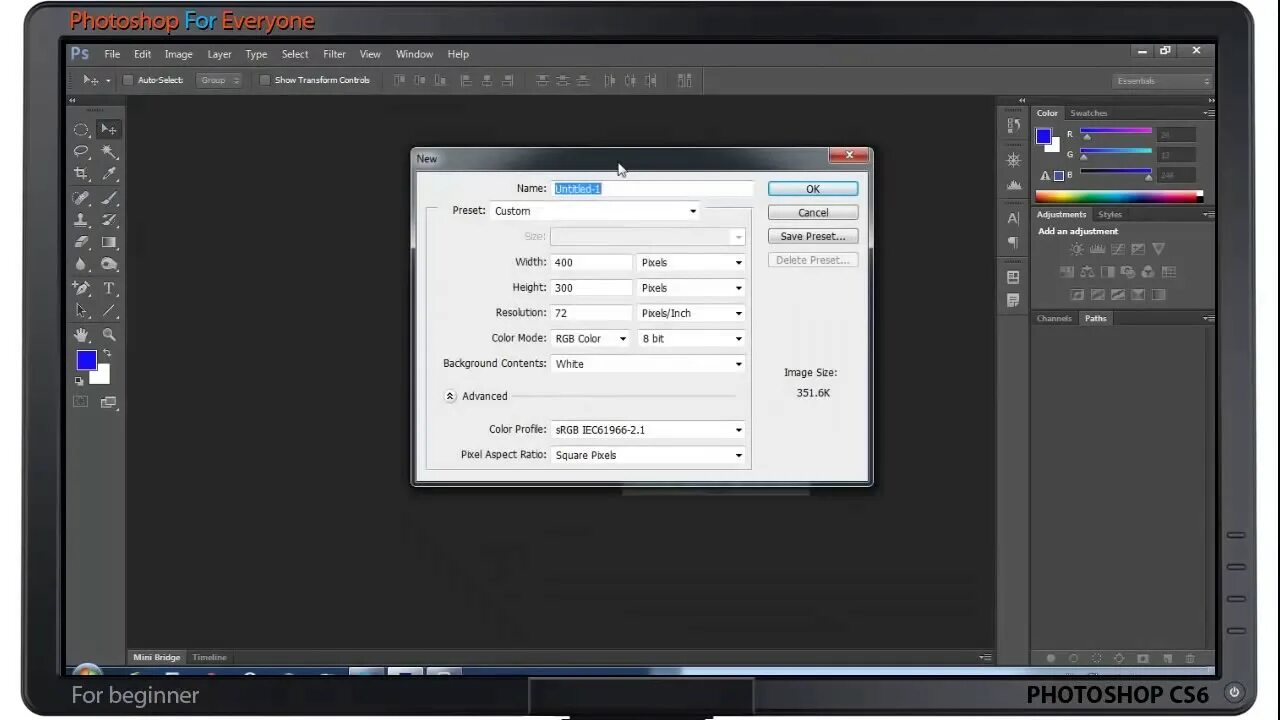Open the Auto-Select Group dropdown
This screenshot has width=1280, height=720.
tap(219, 80)
